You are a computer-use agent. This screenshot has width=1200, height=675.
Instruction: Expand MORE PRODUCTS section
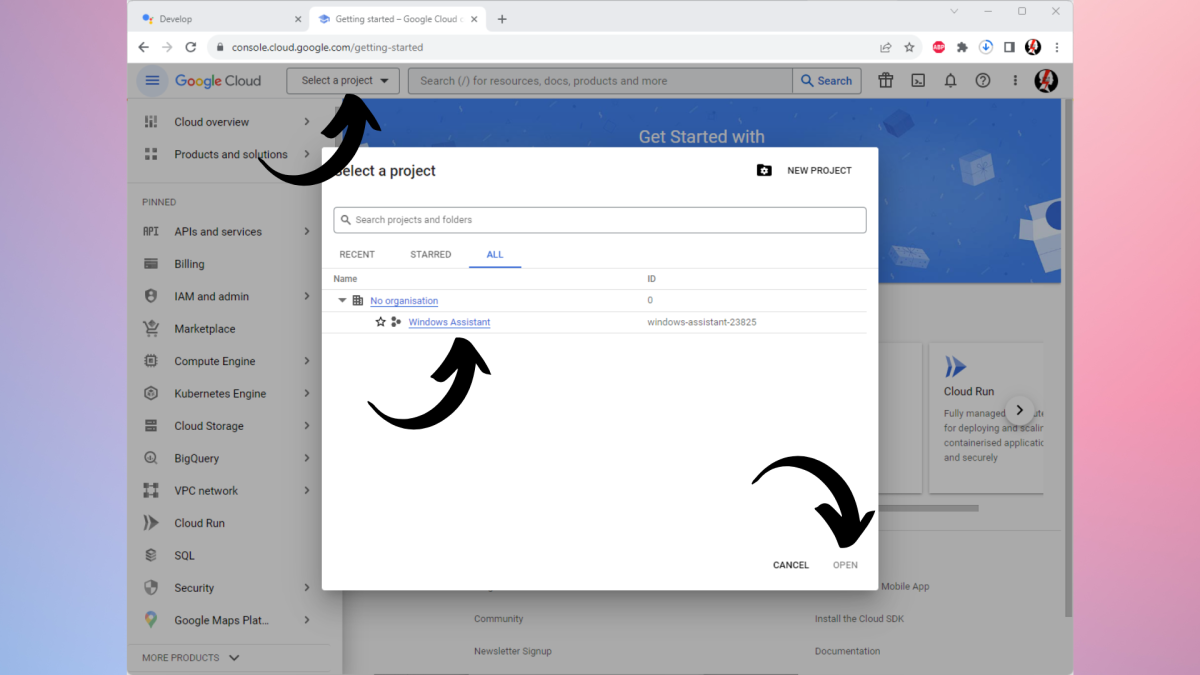point(191,657)
